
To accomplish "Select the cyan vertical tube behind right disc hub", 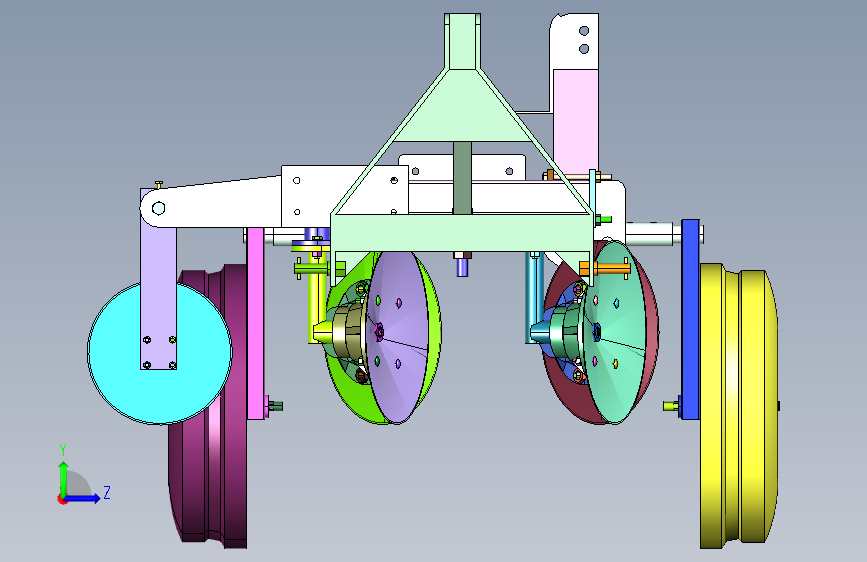I will coord(533,298).
